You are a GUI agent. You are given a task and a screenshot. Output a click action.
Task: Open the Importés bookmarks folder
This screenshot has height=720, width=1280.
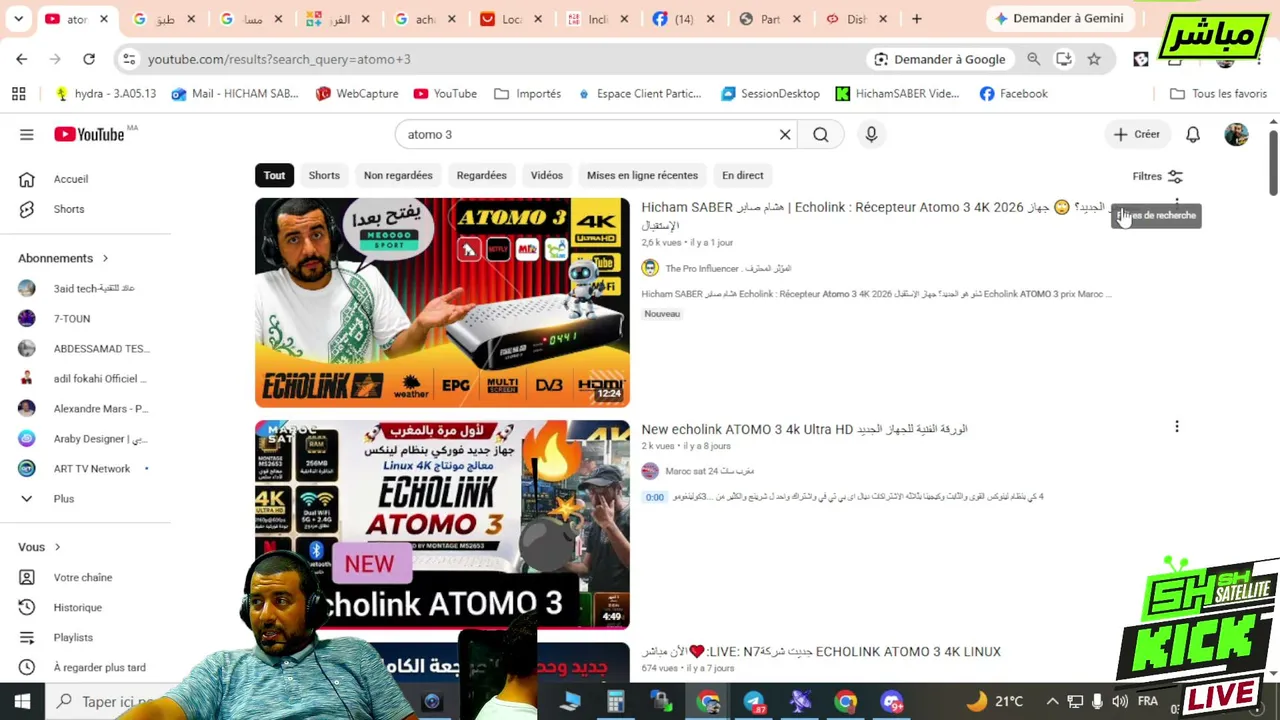[527, 93]
